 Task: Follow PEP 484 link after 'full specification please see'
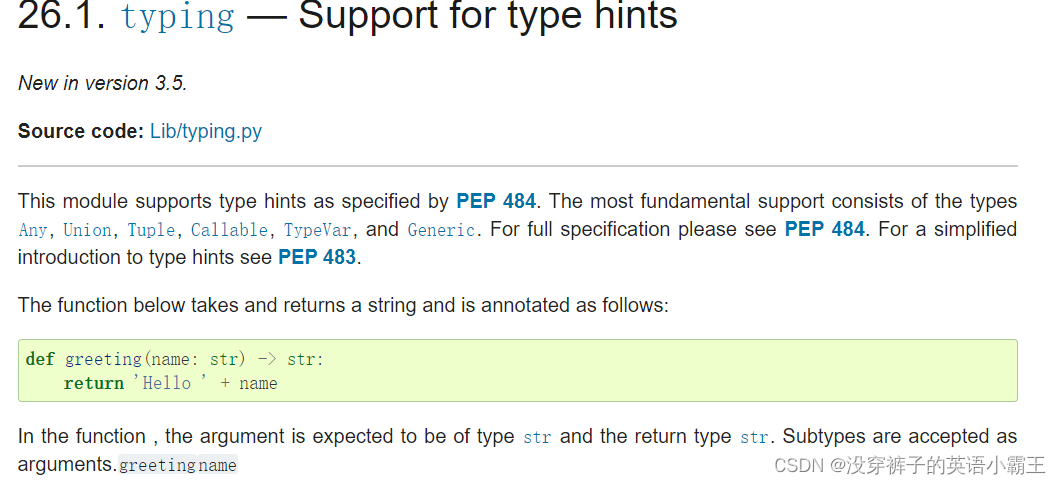pos(825,229)
